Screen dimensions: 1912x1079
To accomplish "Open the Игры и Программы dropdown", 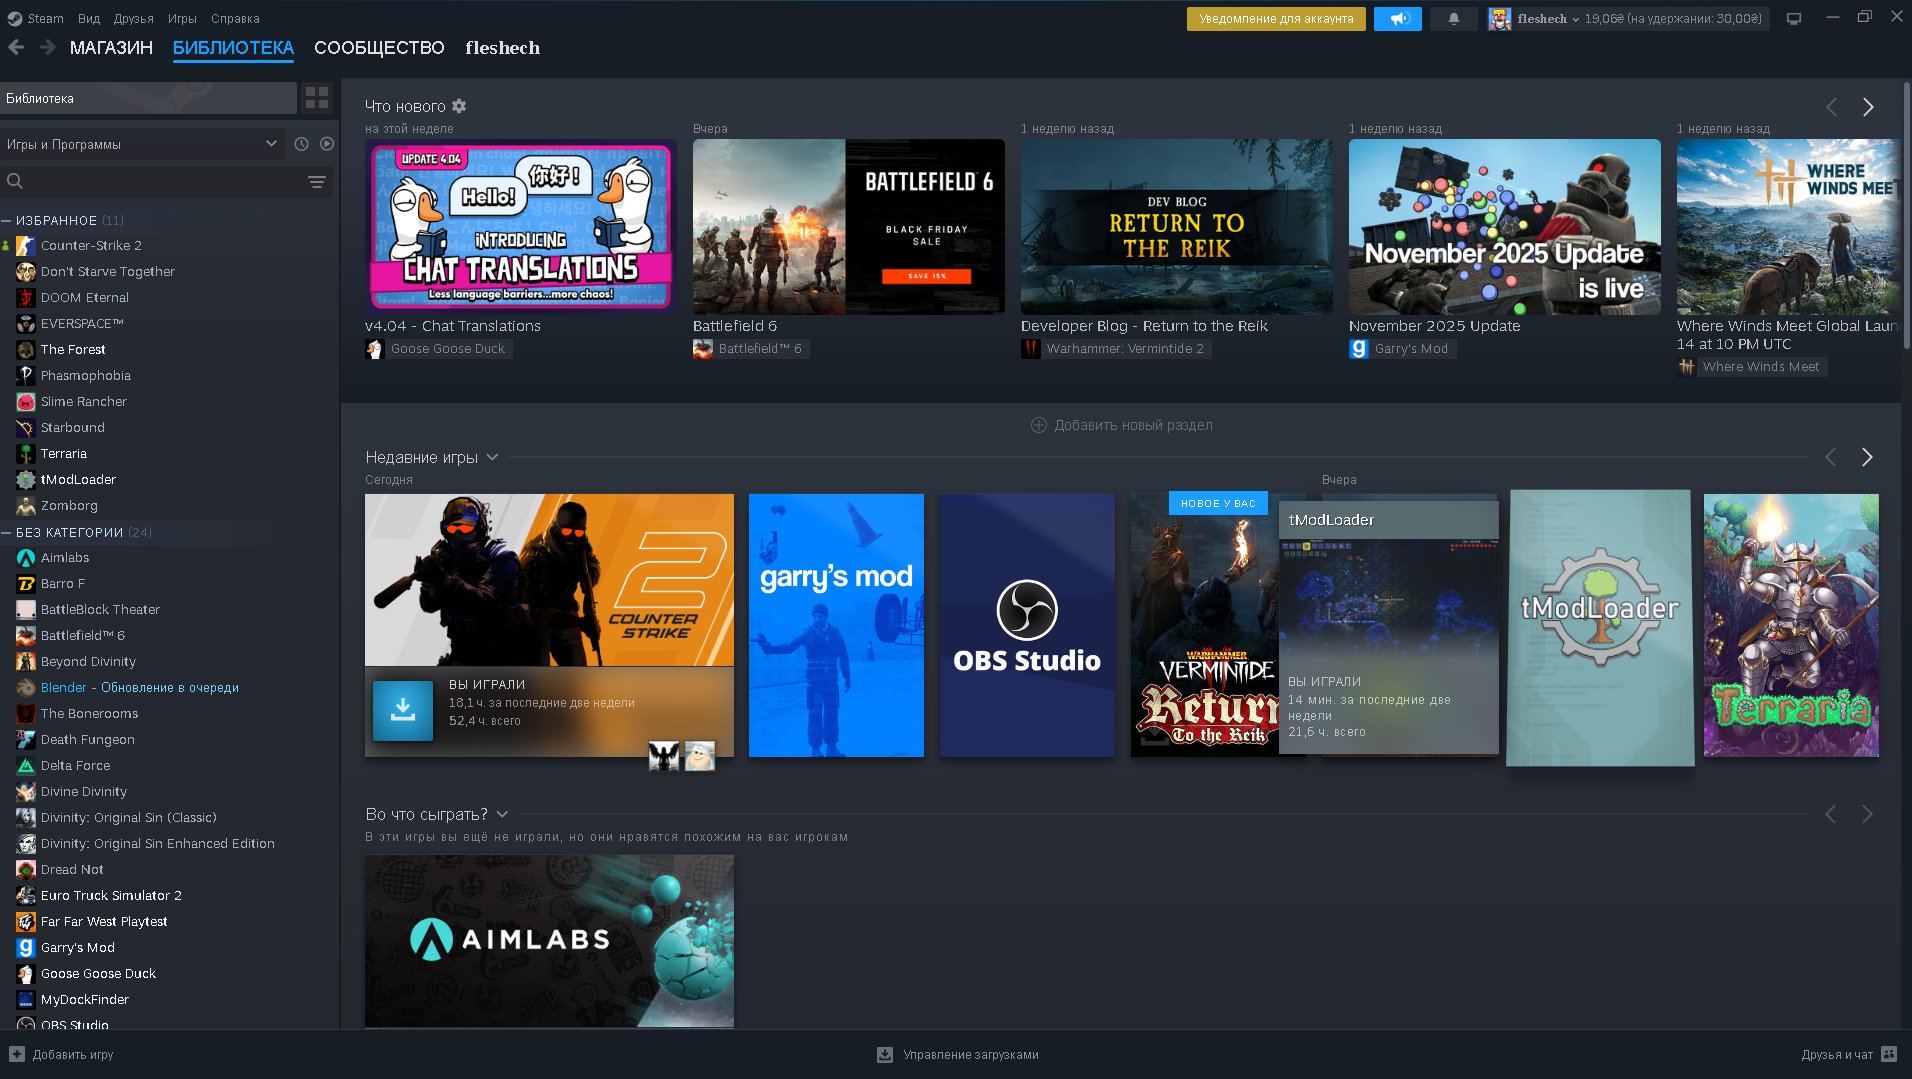I will click(x=140, y=144).
